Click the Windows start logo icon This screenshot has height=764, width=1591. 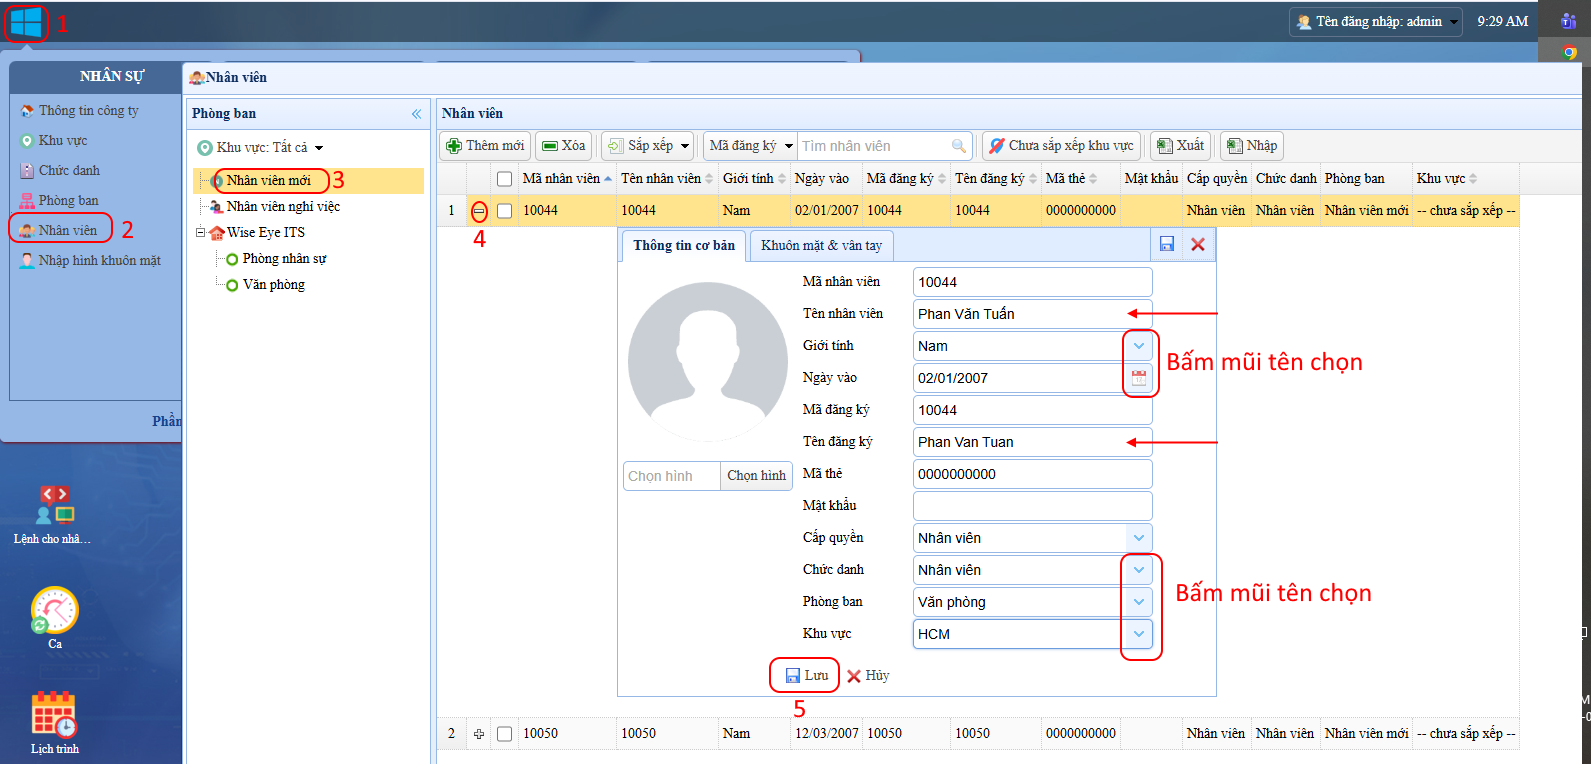[26, 22]
